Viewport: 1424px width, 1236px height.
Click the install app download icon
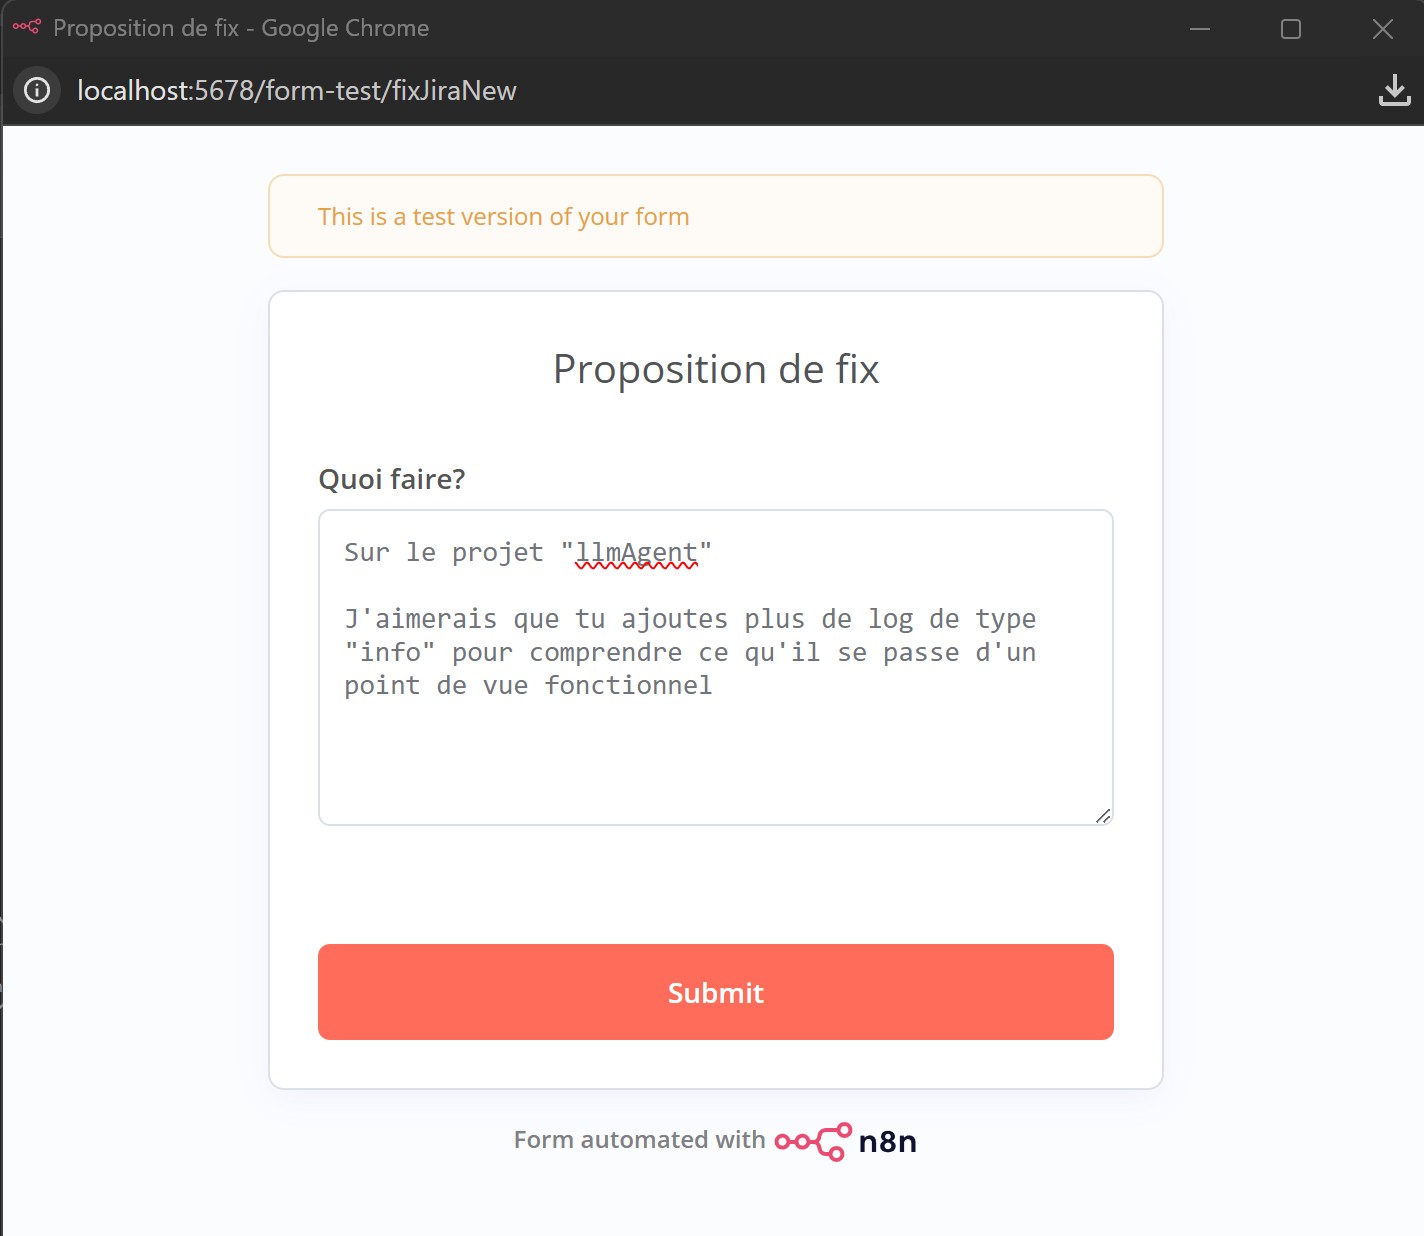[1394, 91]
